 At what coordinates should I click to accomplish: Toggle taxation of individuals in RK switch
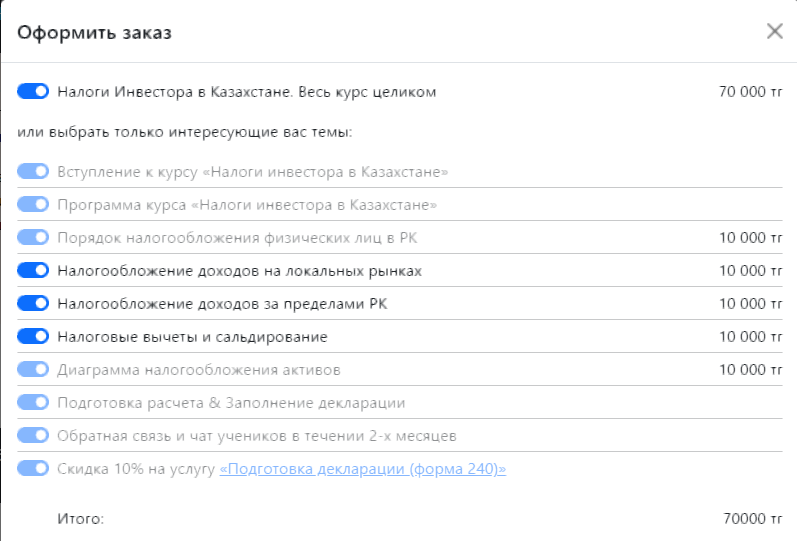click(33, 238)
